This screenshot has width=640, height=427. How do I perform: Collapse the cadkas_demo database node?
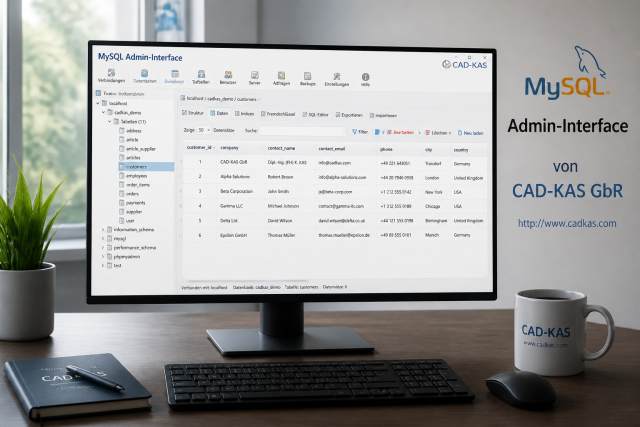pos(104,112)
